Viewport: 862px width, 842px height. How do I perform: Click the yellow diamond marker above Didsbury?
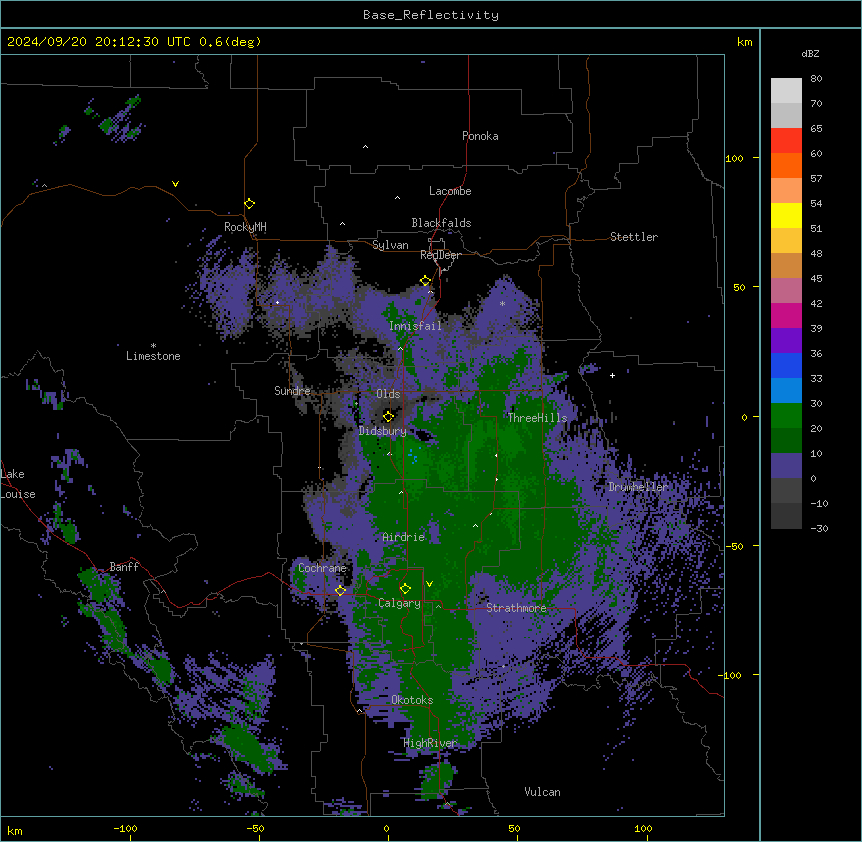coord(388,416)
